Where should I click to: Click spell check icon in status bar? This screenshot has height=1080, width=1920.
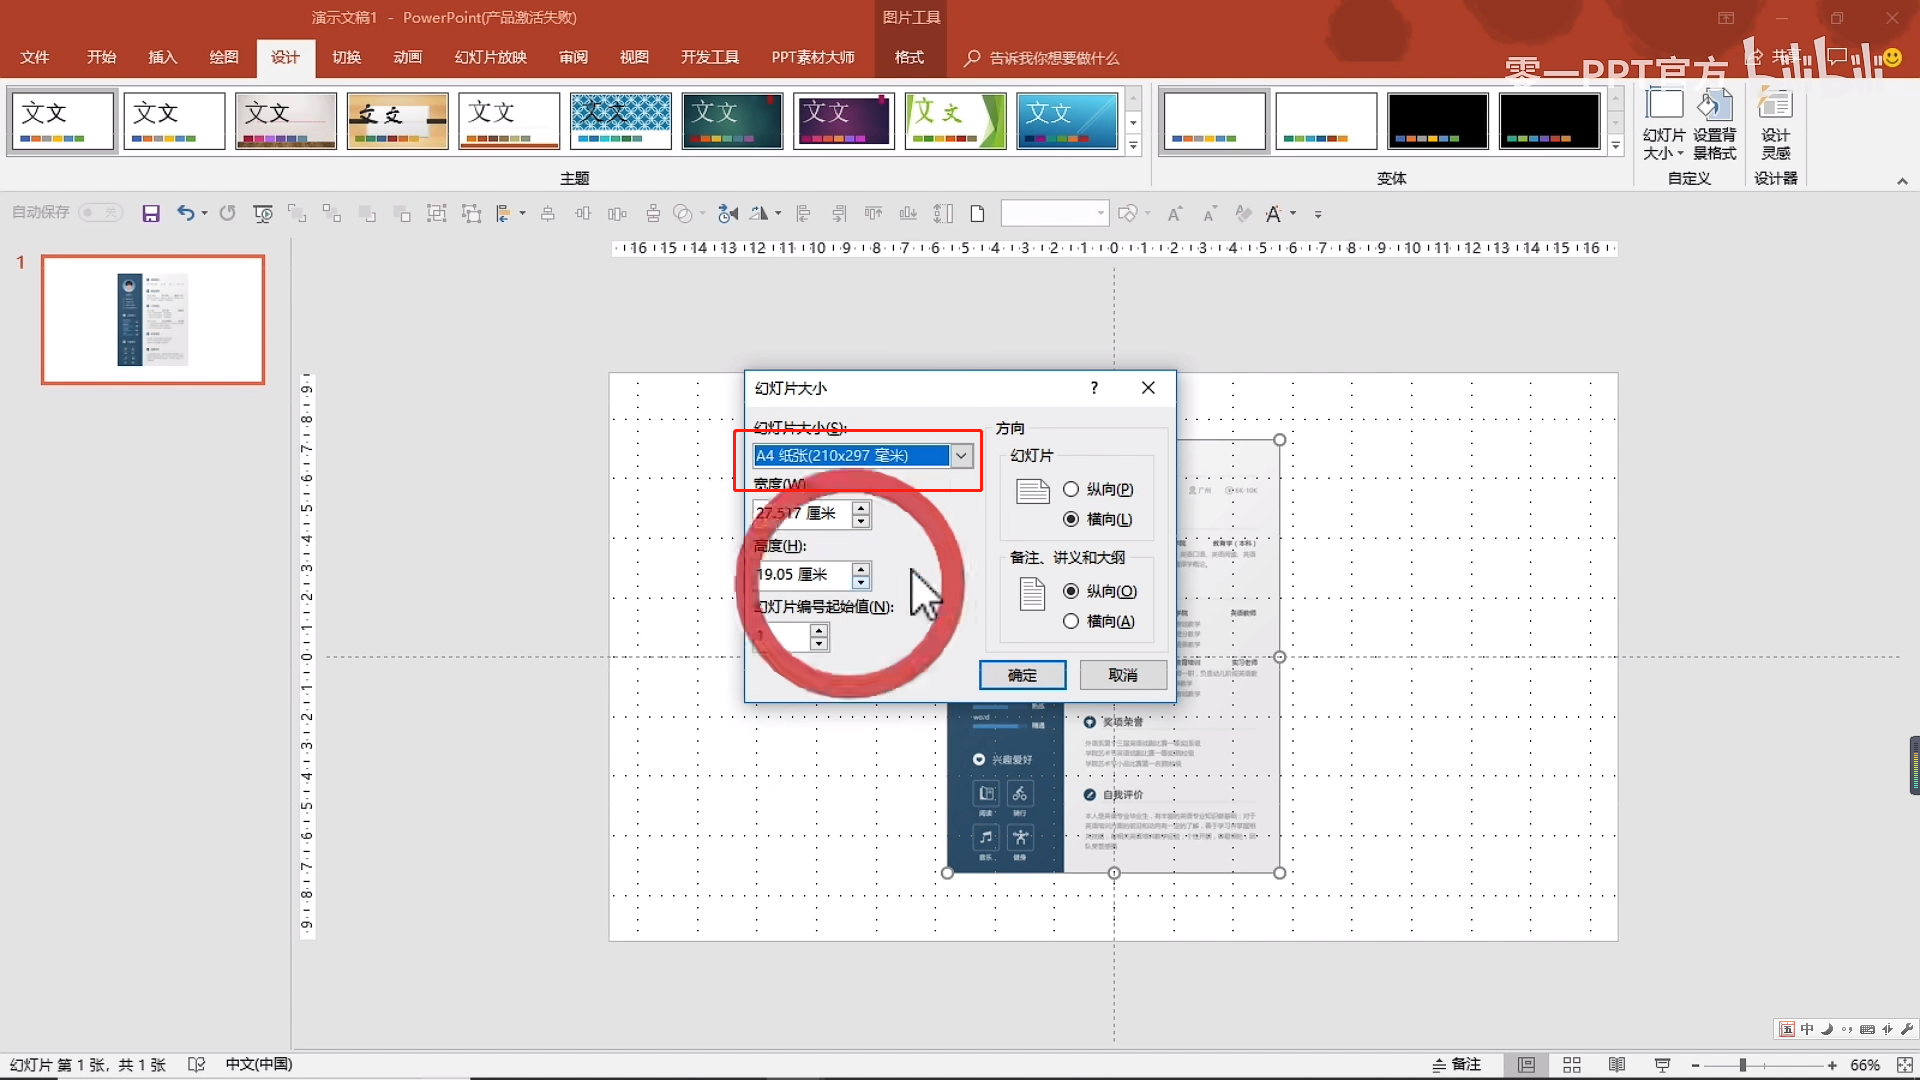pos(196,1065)
